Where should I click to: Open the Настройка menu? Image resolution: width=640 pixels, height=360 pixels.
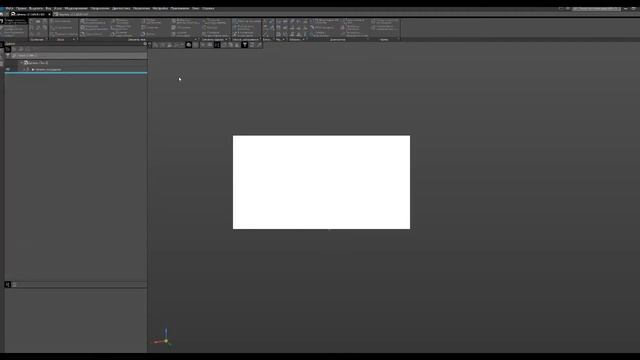coord(160,8)
